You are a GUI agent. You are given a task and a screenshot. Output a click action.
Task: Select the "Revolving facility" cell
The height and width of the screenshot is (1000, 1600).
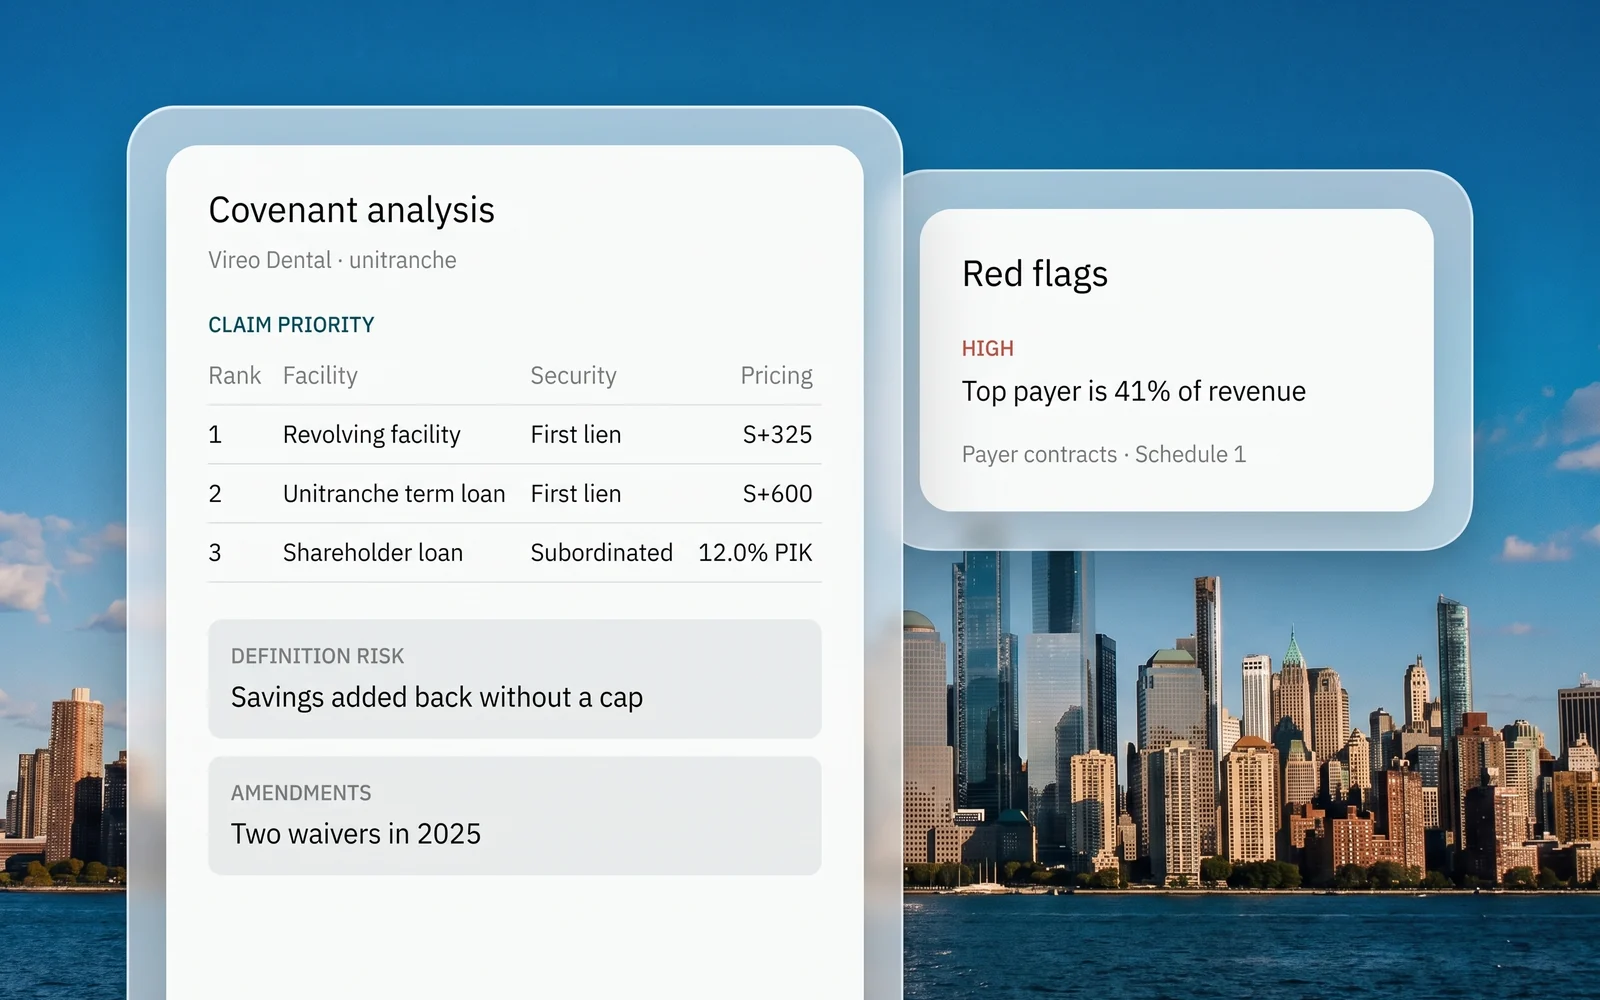pos(371,435)
